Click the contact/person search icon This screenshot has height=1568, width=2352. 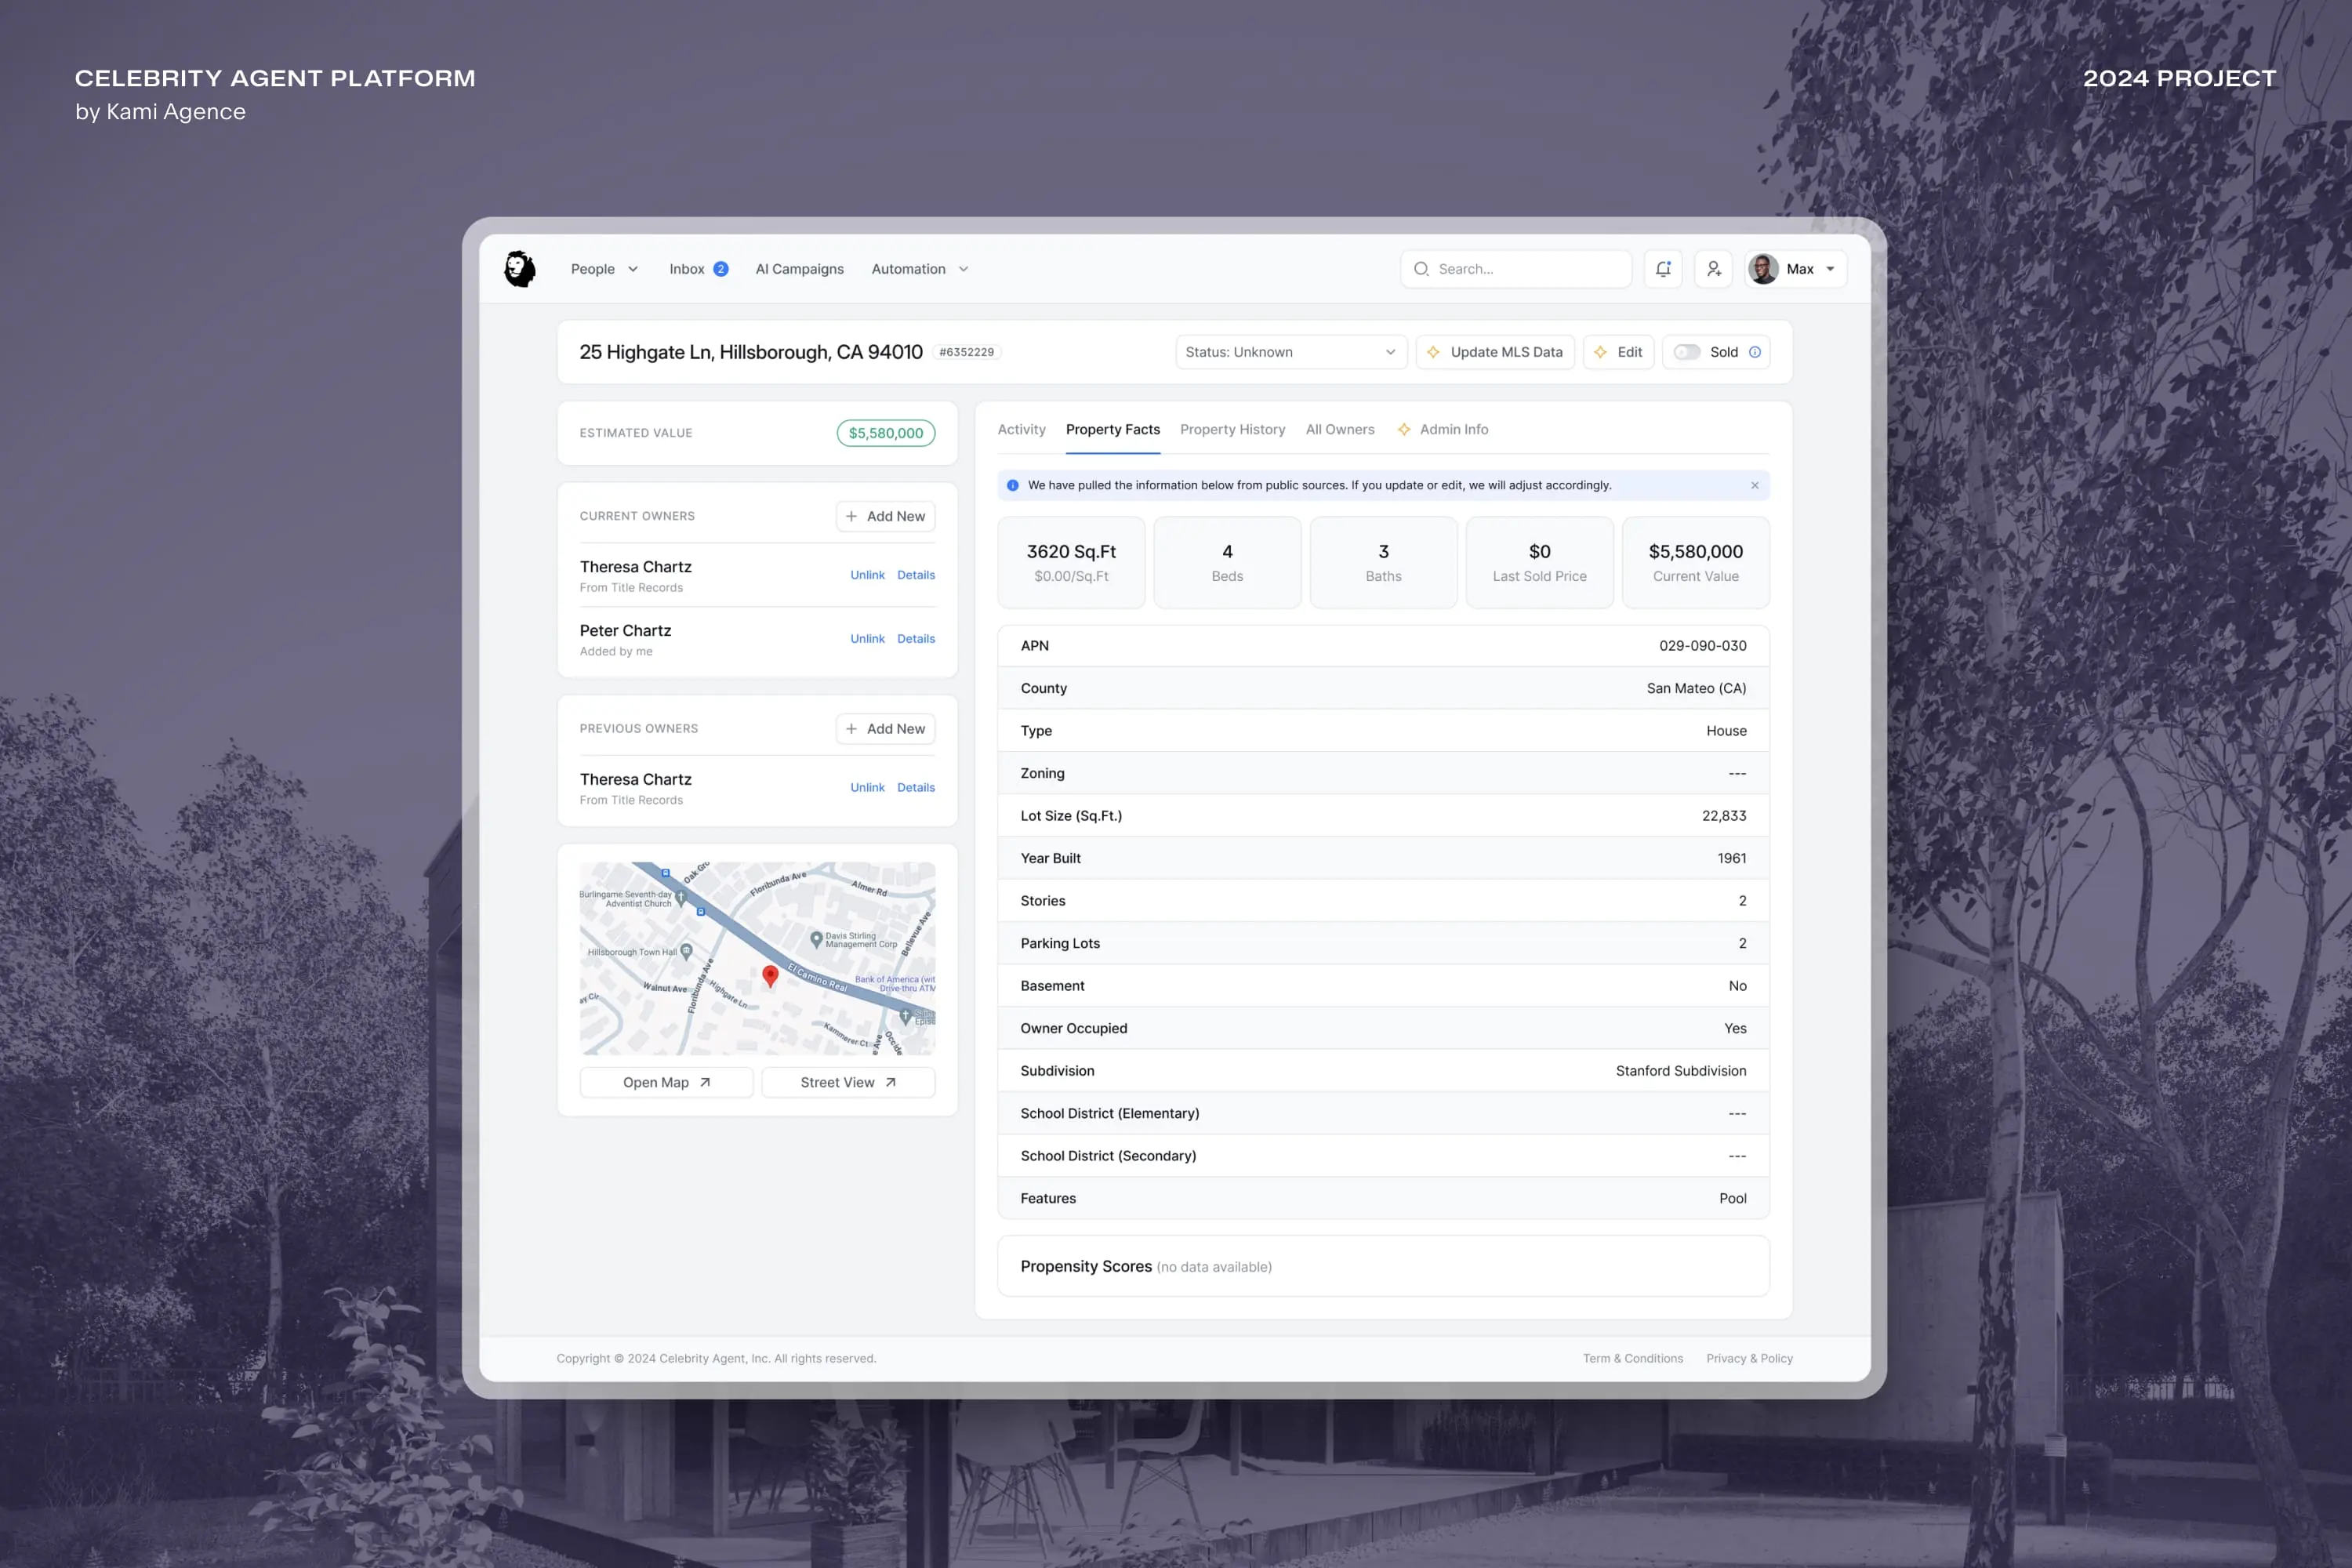[x=1713, y=268]
